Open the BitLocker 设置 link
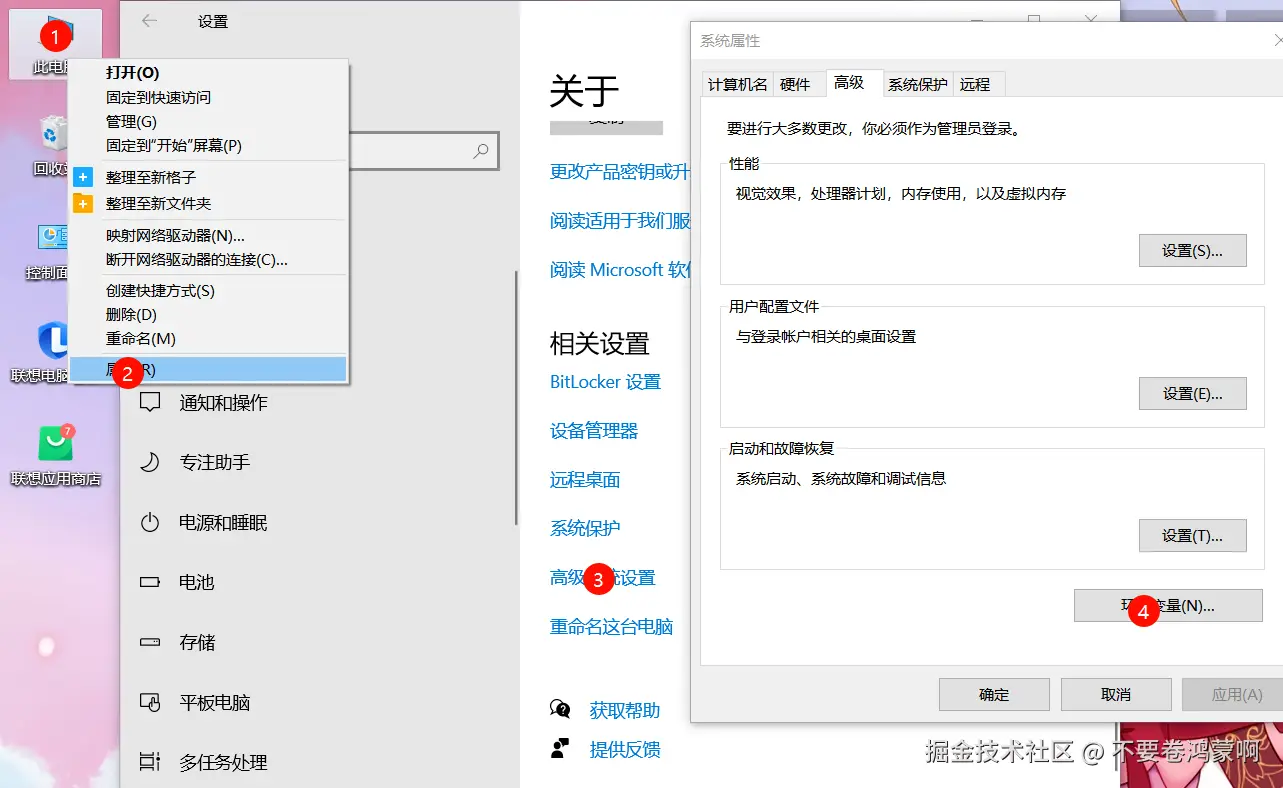Image resolution: width=1283 pixels, height=788 pixels. click(x=605, y=382)
